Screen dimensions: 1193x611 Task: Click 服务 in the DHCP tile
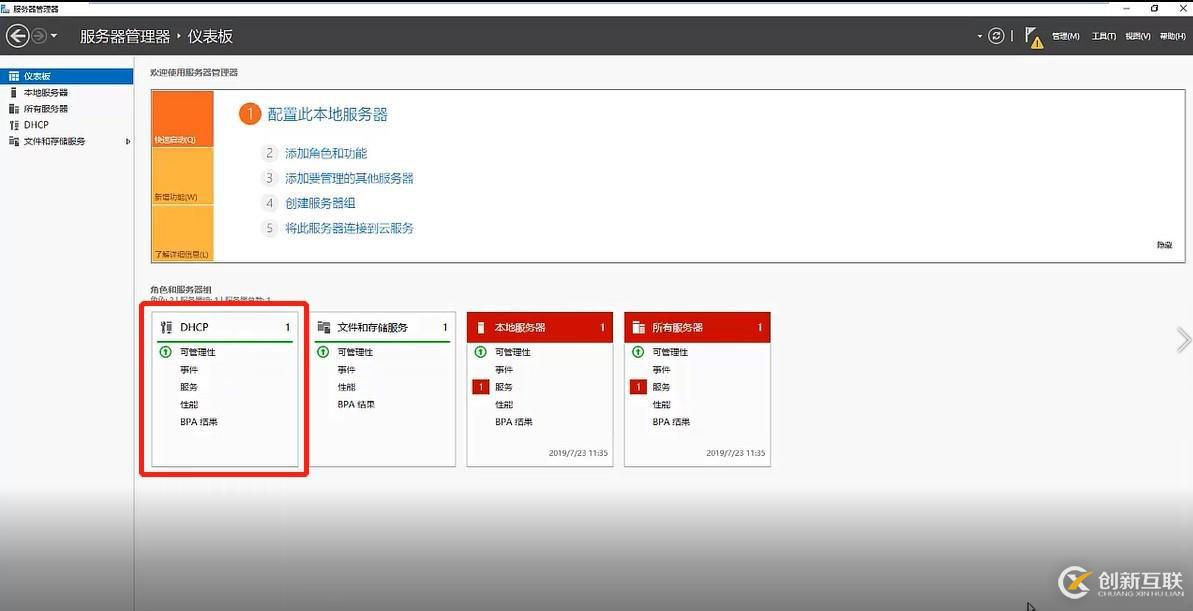point(189,387)
